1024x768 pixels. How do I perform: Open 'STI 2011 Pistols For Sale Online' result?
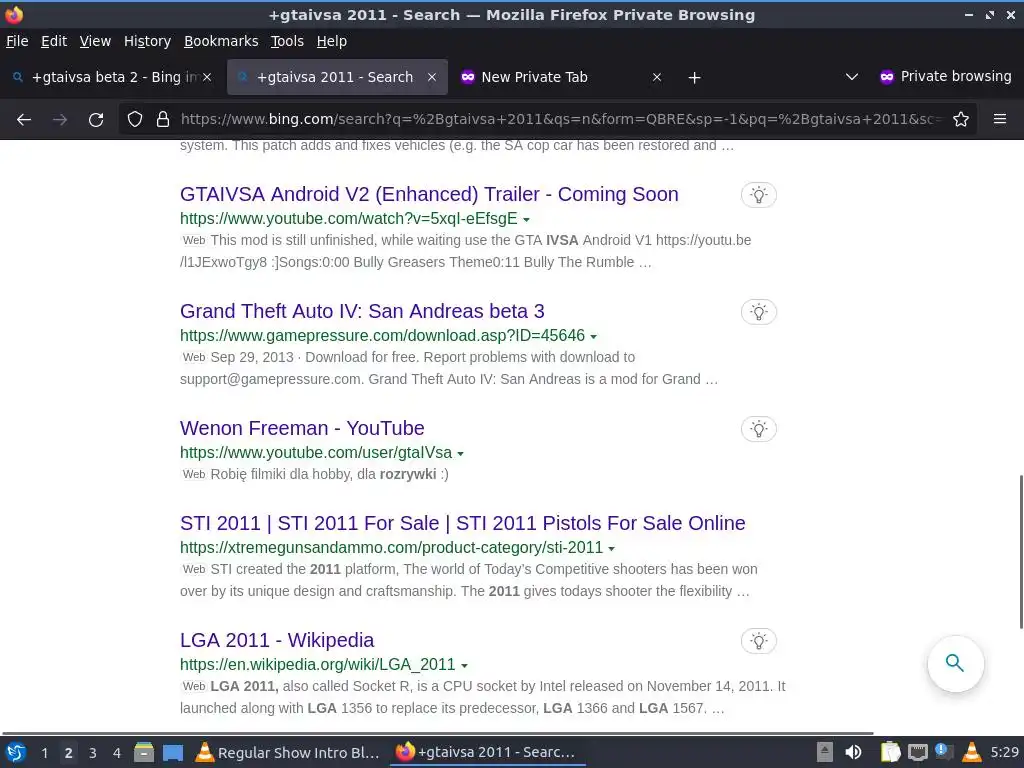click(x=462, y=523)
